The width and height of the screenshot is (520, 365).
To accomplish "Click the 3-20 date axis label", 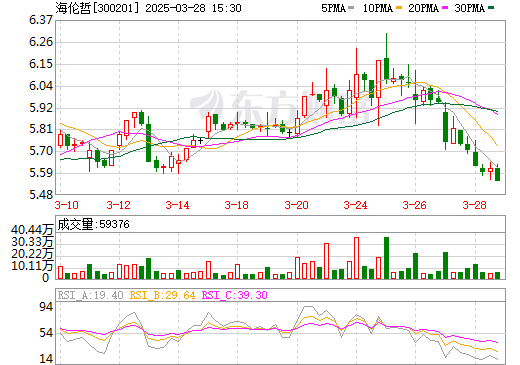I will coord(296,205).
